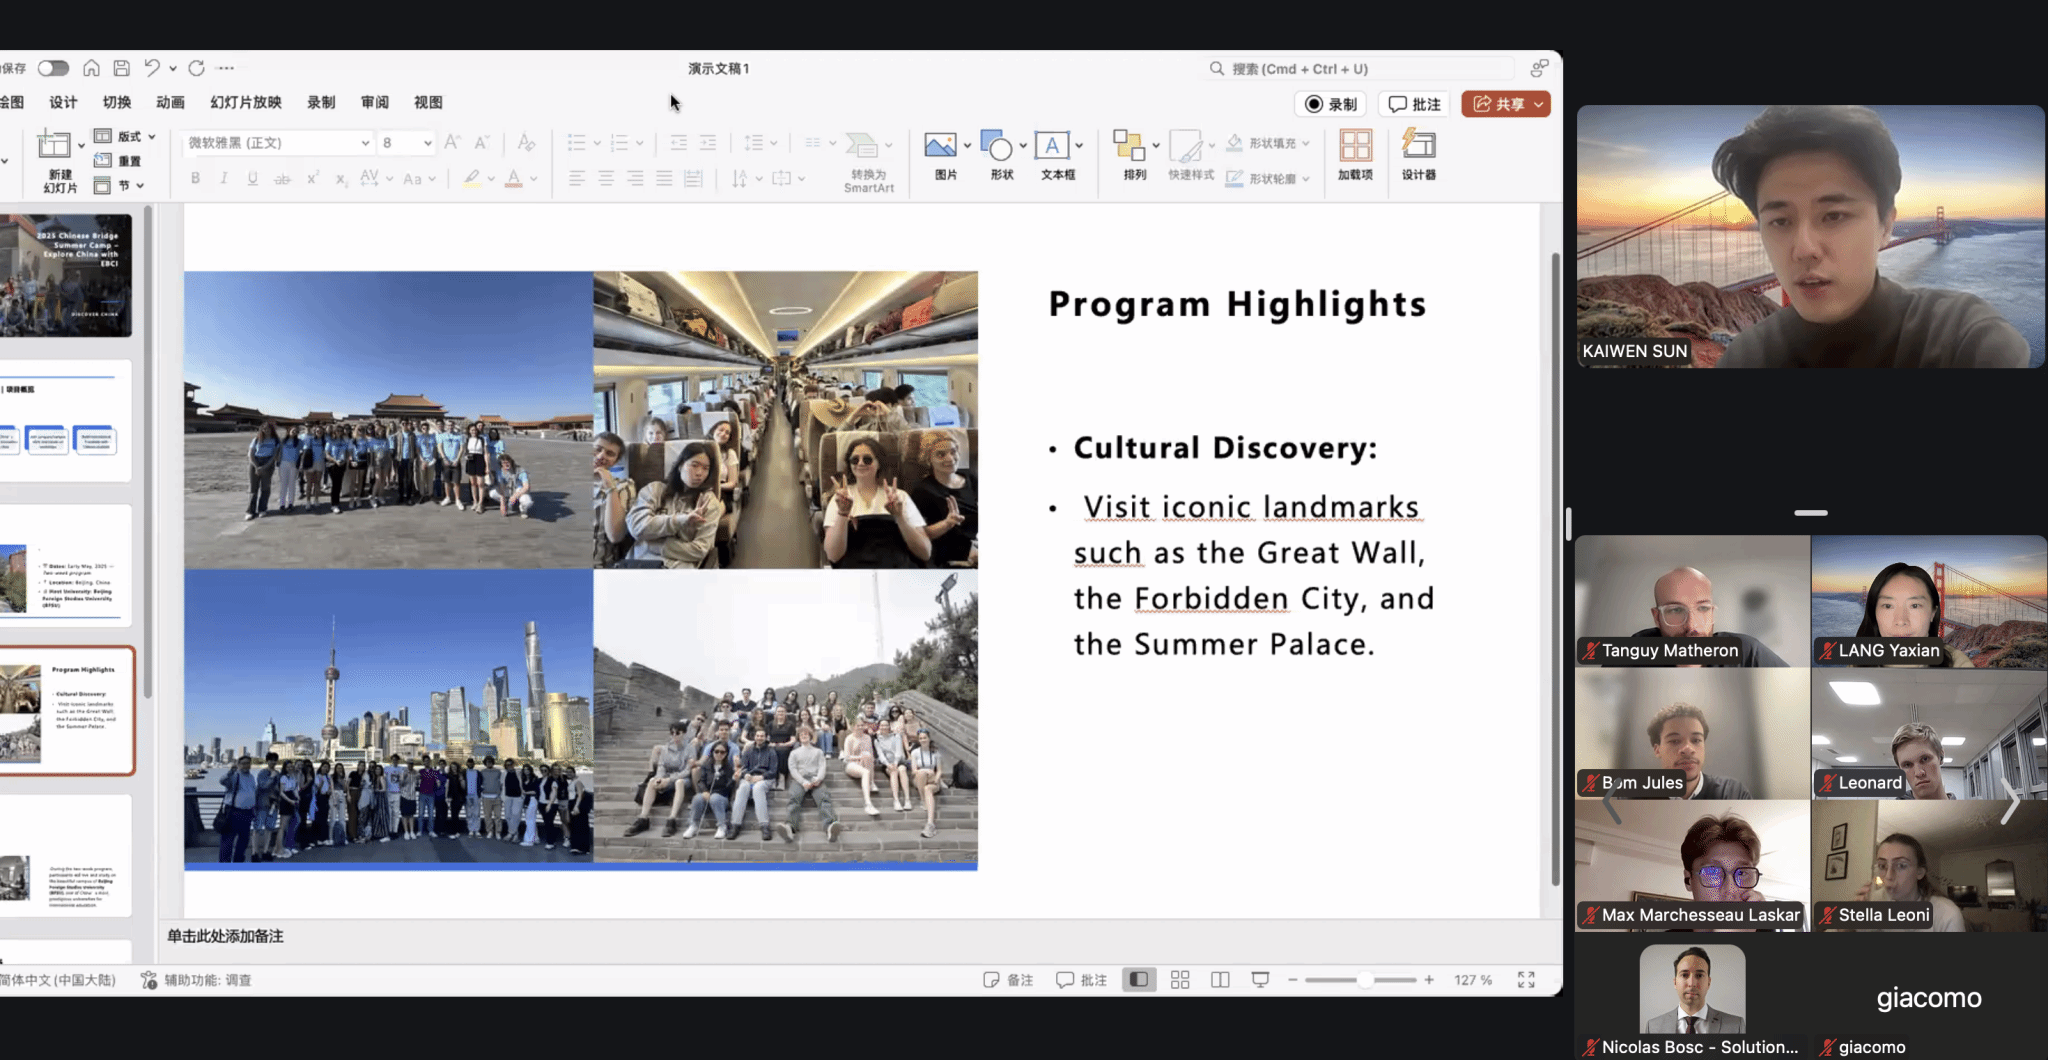Image resolution: width=2048 pixels, height=1060 pixels.
Task: Toggle notes (备注) pane in status bar
Action: click(1008, 980)
